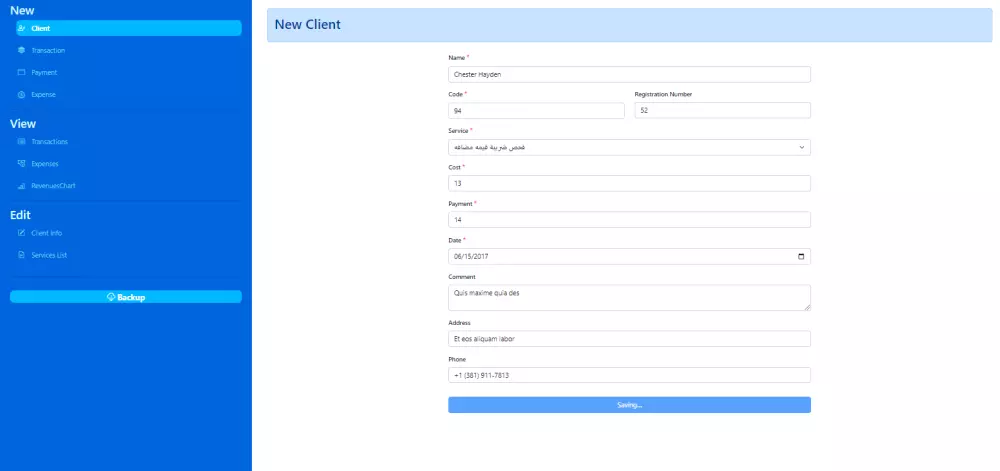Open the date picker calendar icon
Viewport: 1000px width, 471px height.
801,257
